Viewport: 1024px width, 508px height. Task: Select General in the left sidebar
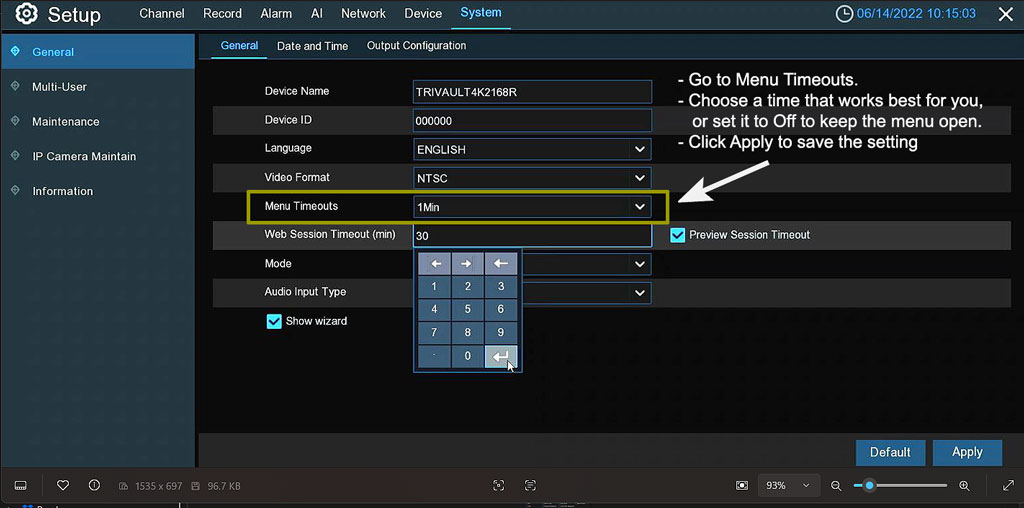point(98,52)
